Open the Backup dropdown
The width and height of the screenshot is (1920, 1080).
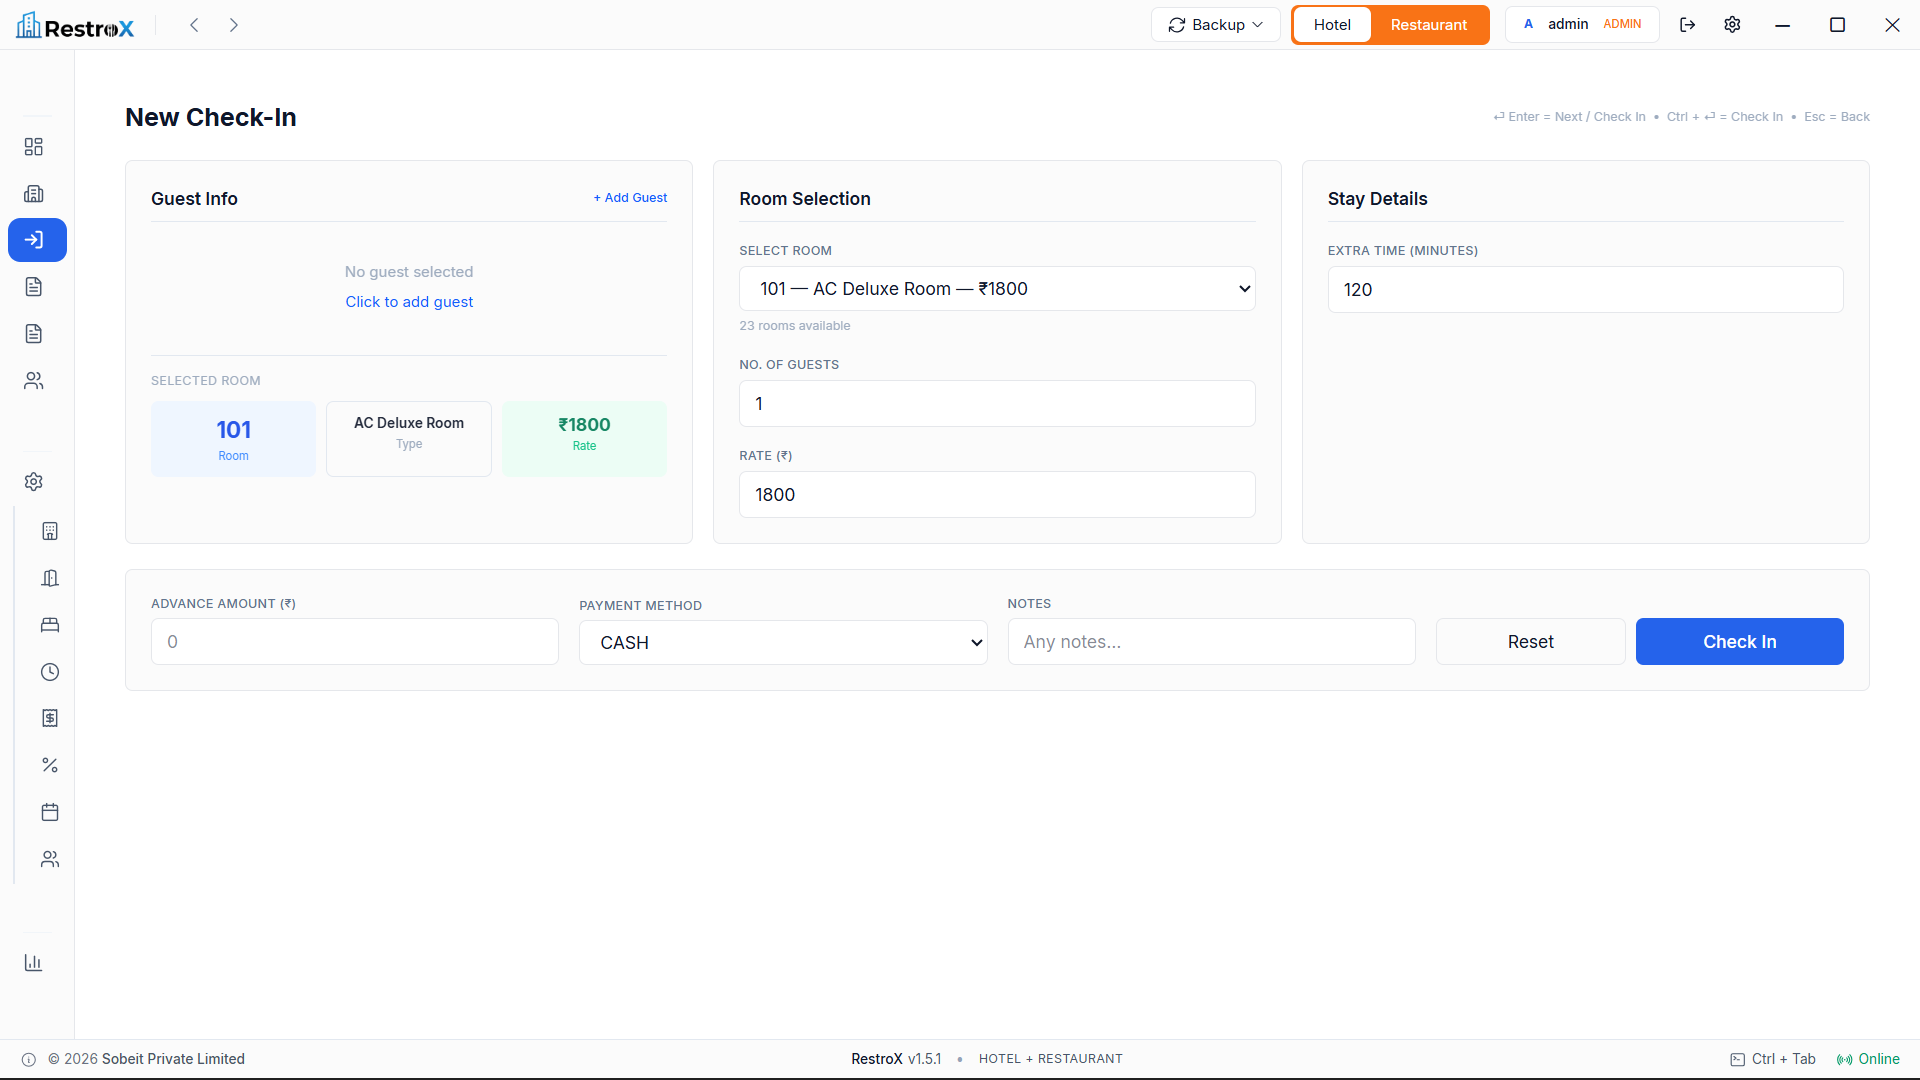(x=1215, y=25)
